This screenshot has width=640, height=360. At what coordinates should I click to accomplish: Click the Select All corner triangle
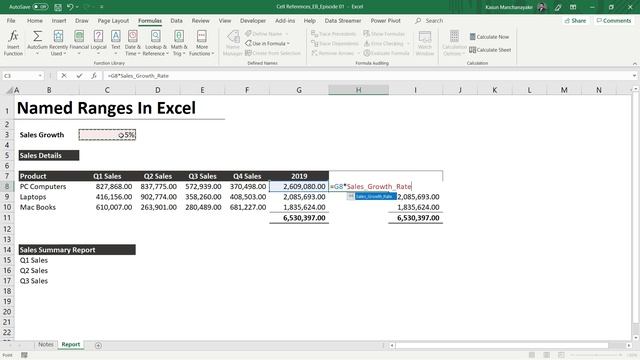(x=9, y=90)
